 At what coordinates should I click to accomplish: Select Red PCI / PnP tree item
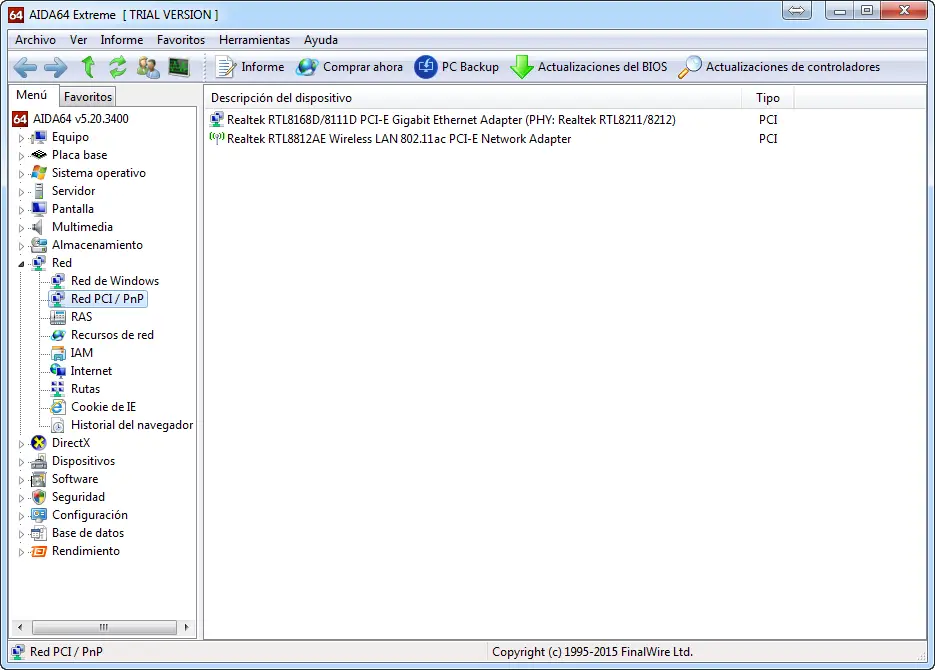coord(107,299)
